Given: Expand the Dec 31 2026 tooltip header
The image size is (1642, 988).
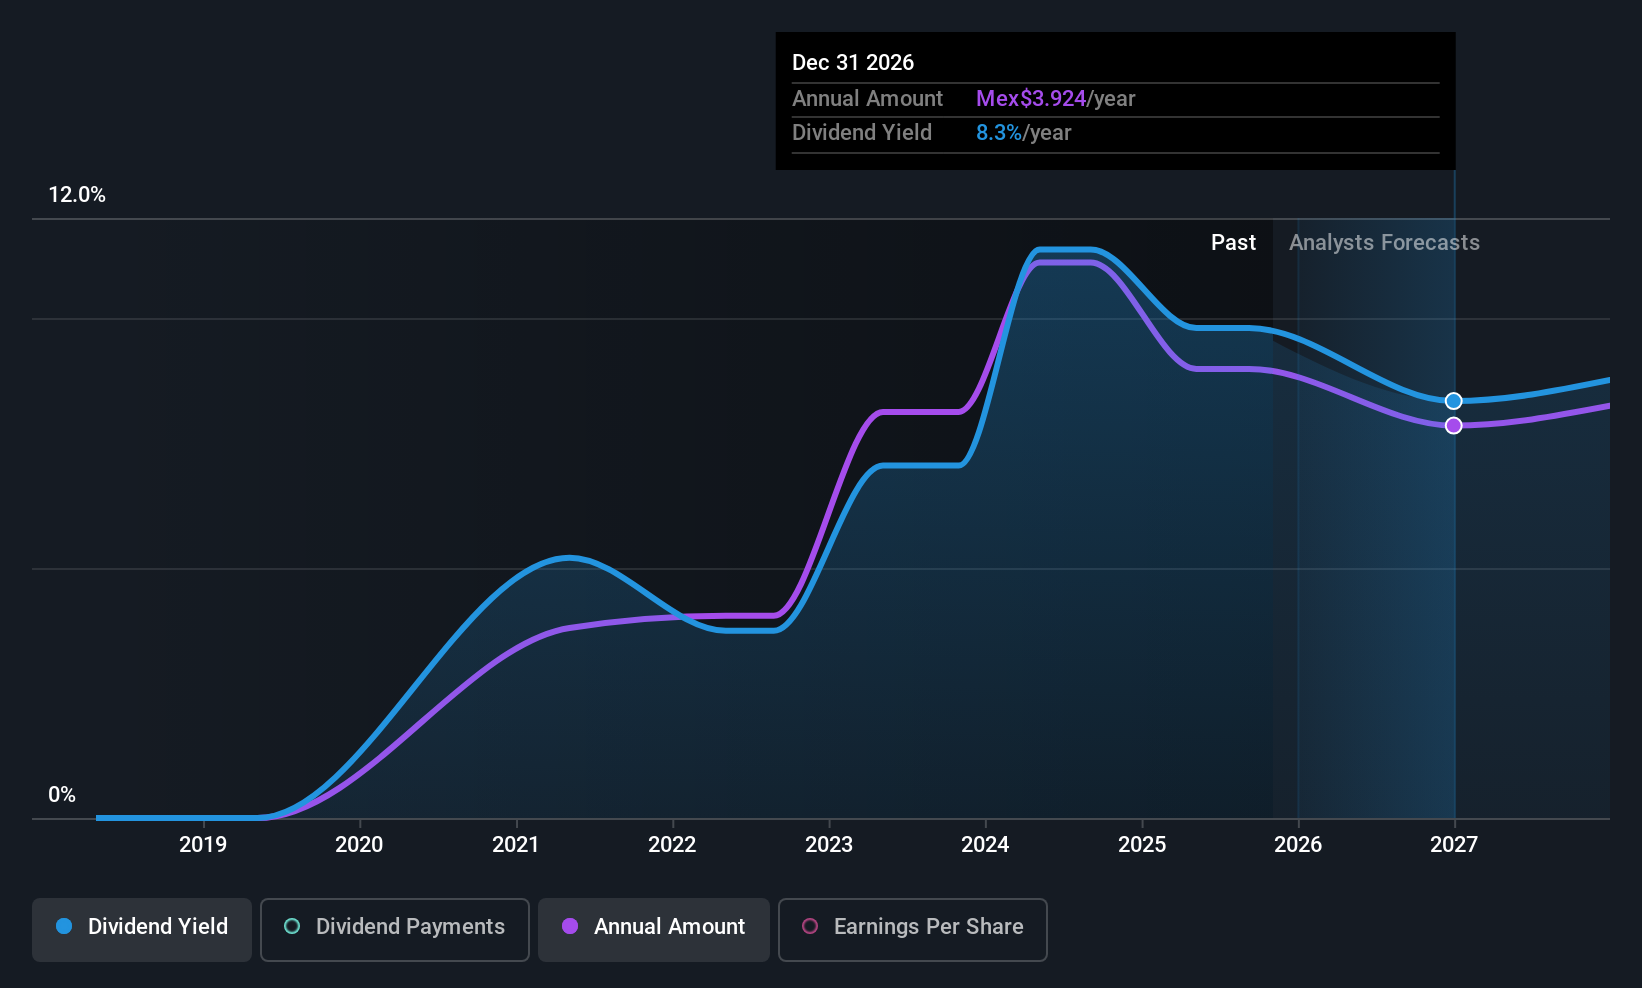Looking at the screenshot, I should coord(853,62).
